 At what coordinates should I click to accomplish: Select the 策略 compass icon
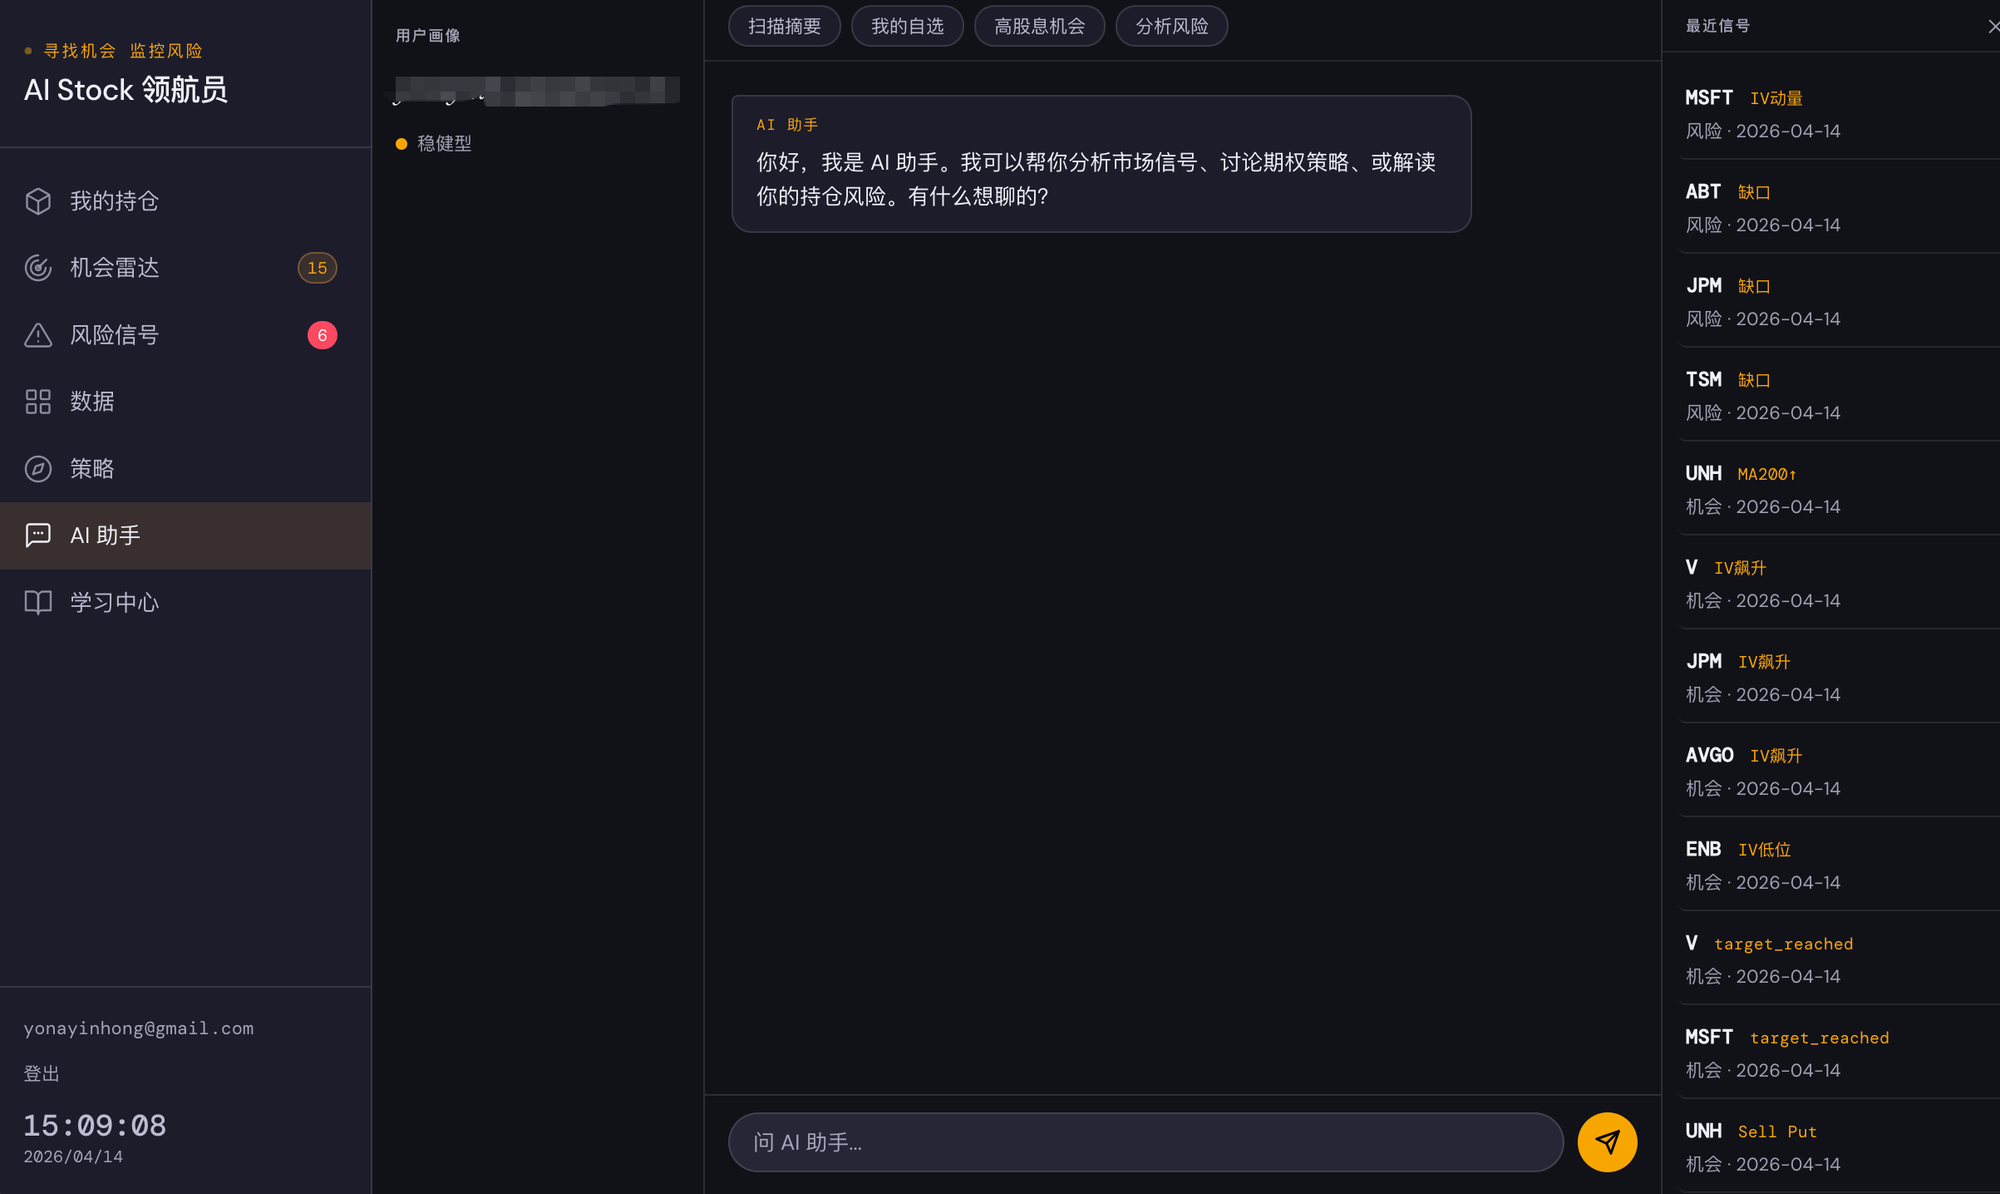(x=38, y=468)
